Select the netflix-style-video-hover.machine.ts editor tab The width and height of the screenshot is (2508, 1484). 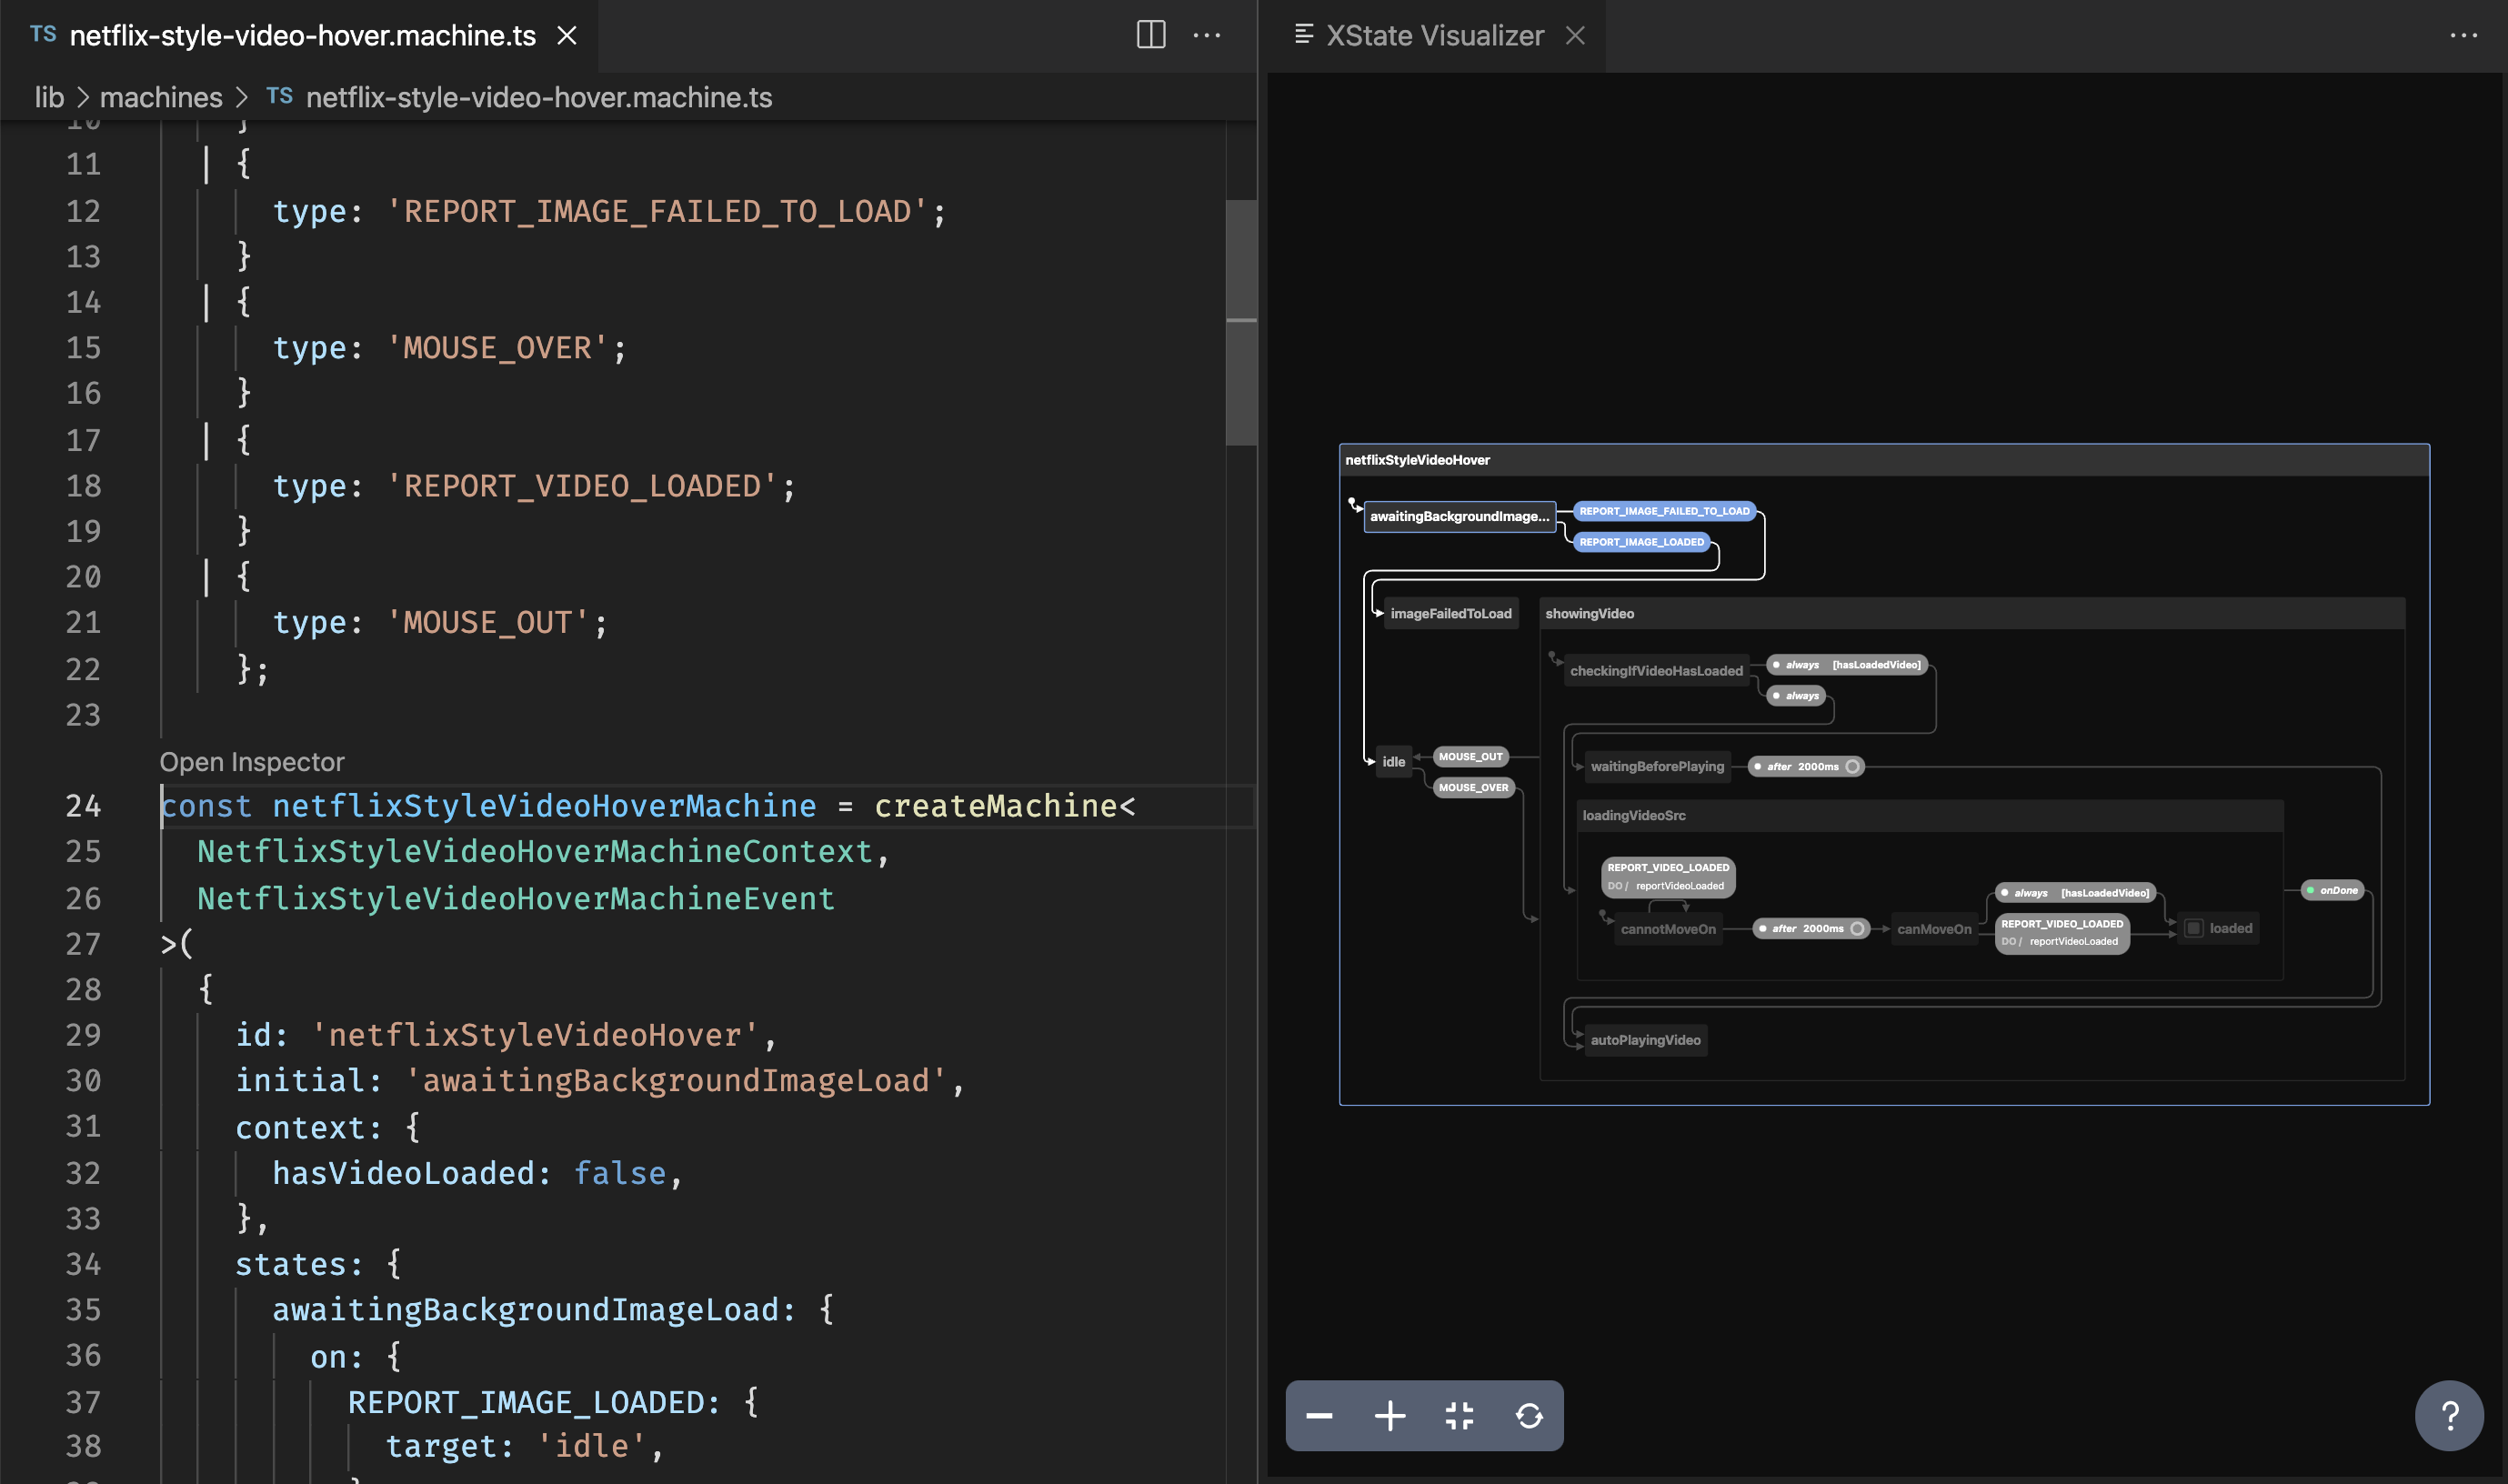[x=302, y=36]
